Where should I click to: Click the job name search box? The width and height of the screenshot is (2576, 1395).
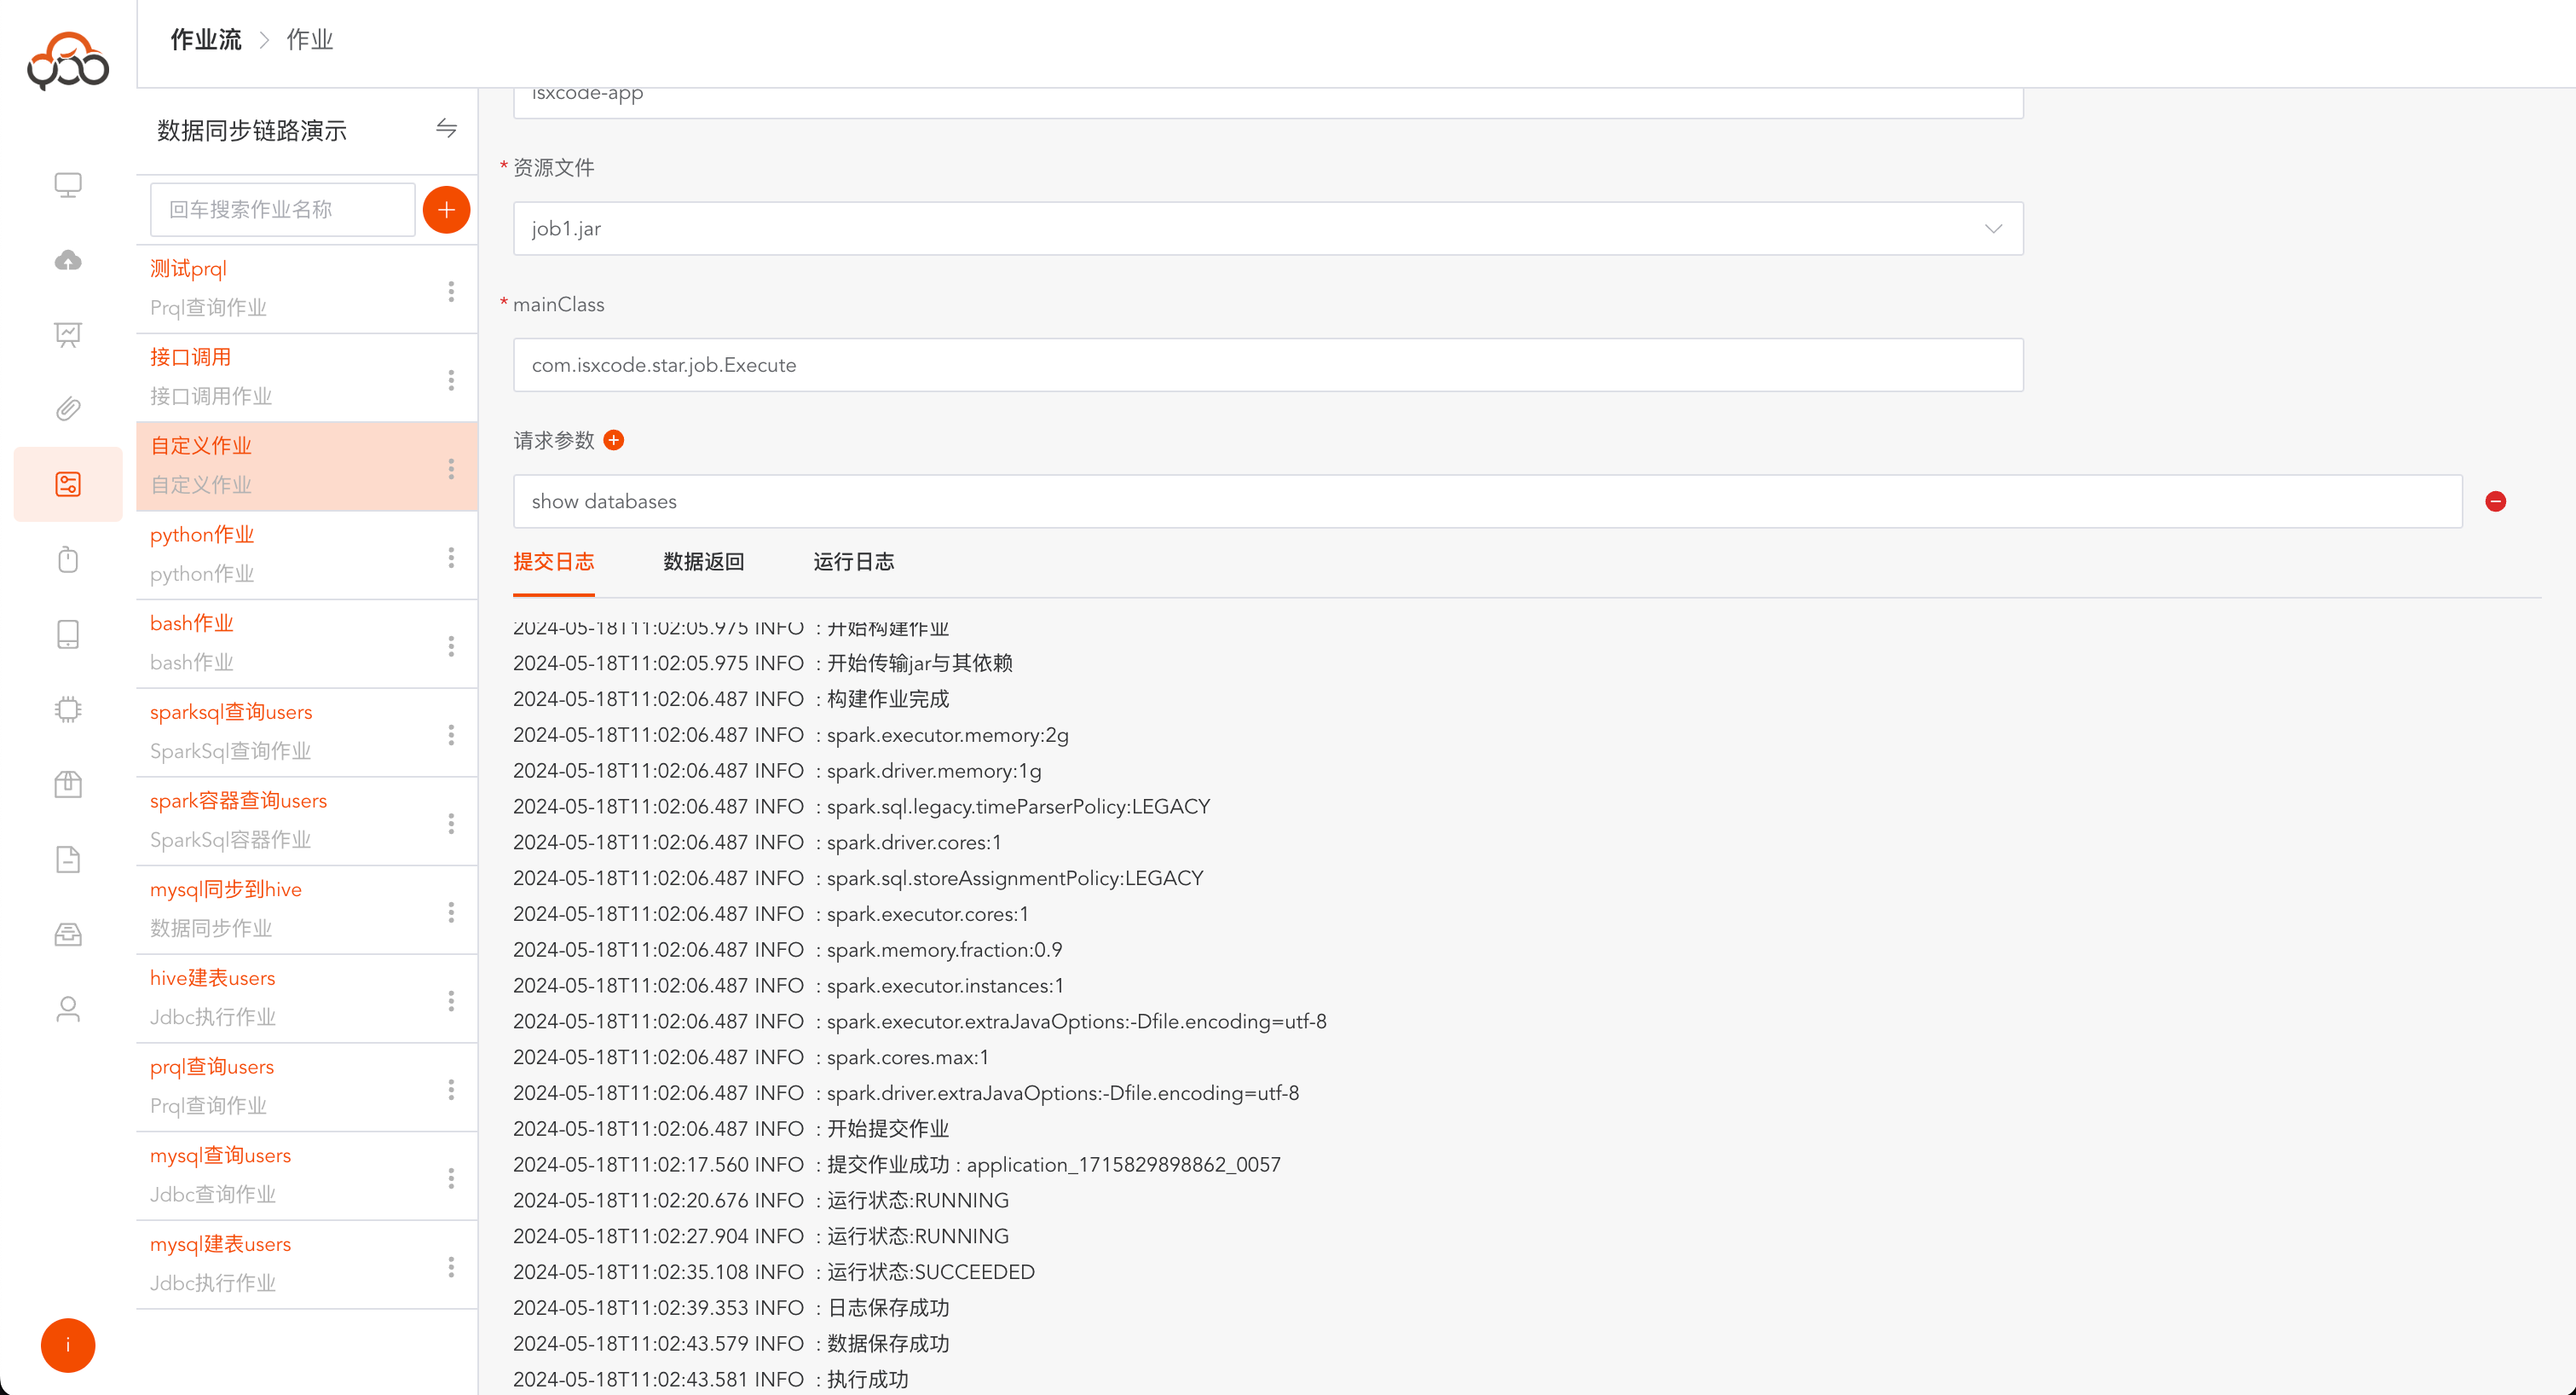[x=282, y=210]
